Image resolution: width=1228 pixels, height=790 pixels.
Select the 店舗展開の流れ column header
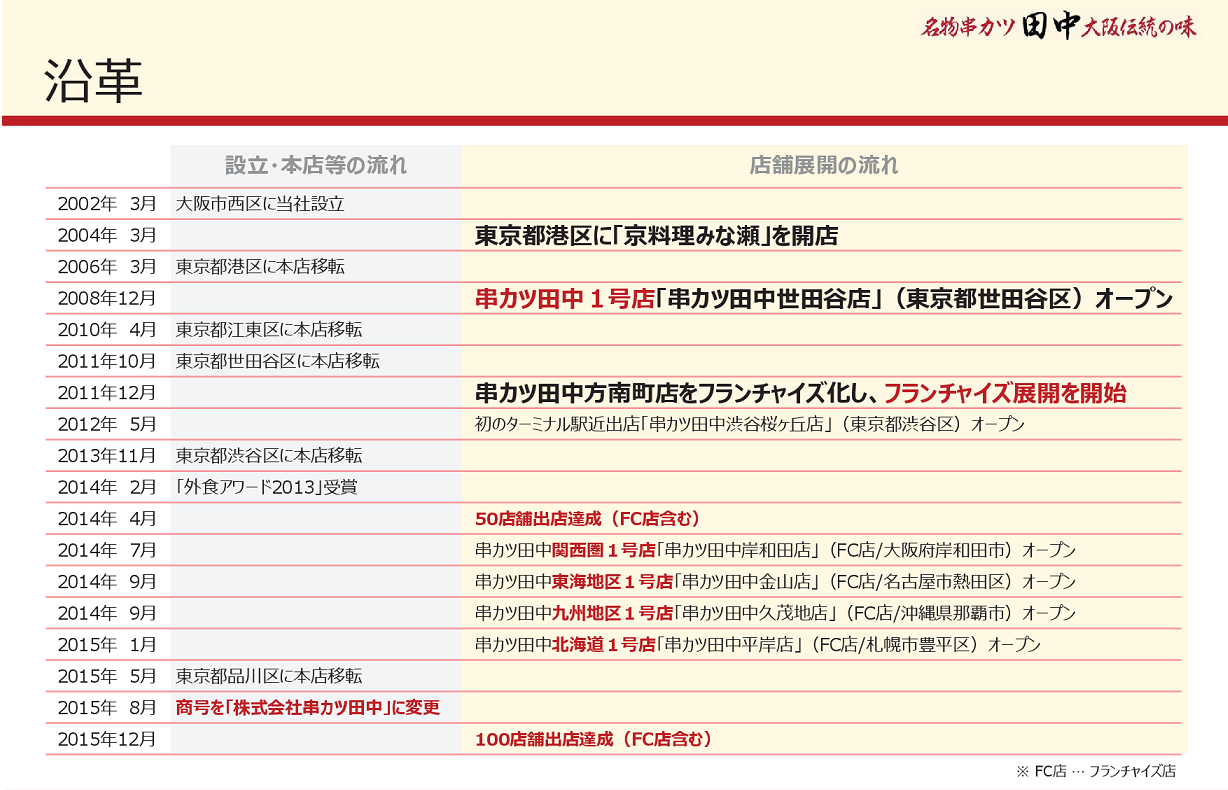pos(824,166)
